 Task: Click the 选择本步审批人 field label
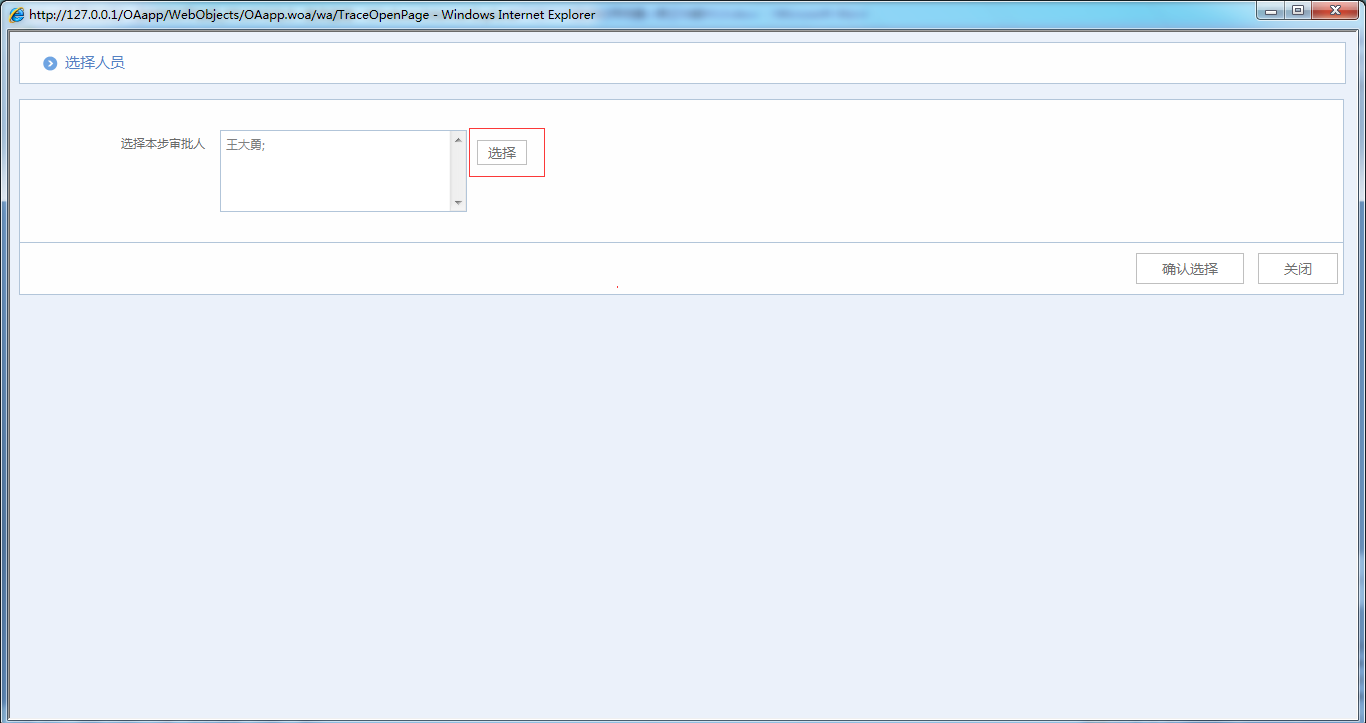pyautogui.click(x=162, y=144)
